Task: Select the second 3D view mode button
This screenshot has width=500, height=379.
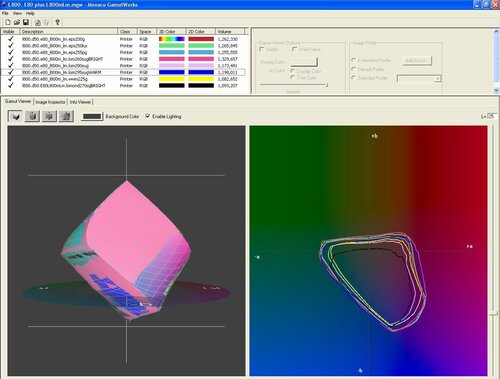Action: (32, 116)
